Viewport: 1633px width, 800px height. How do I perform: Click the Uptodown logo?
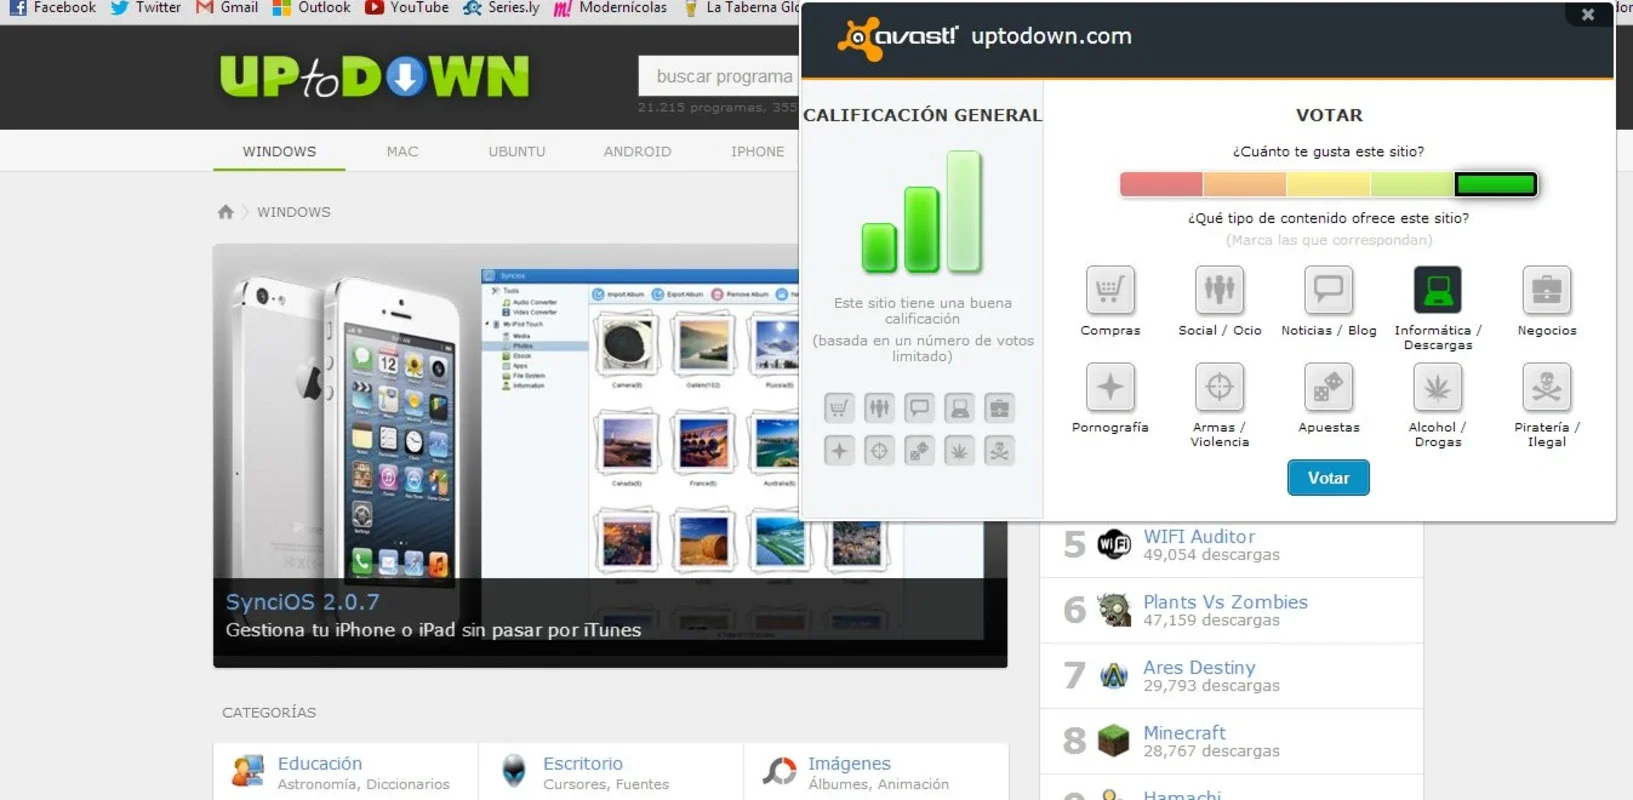point(374,77)
